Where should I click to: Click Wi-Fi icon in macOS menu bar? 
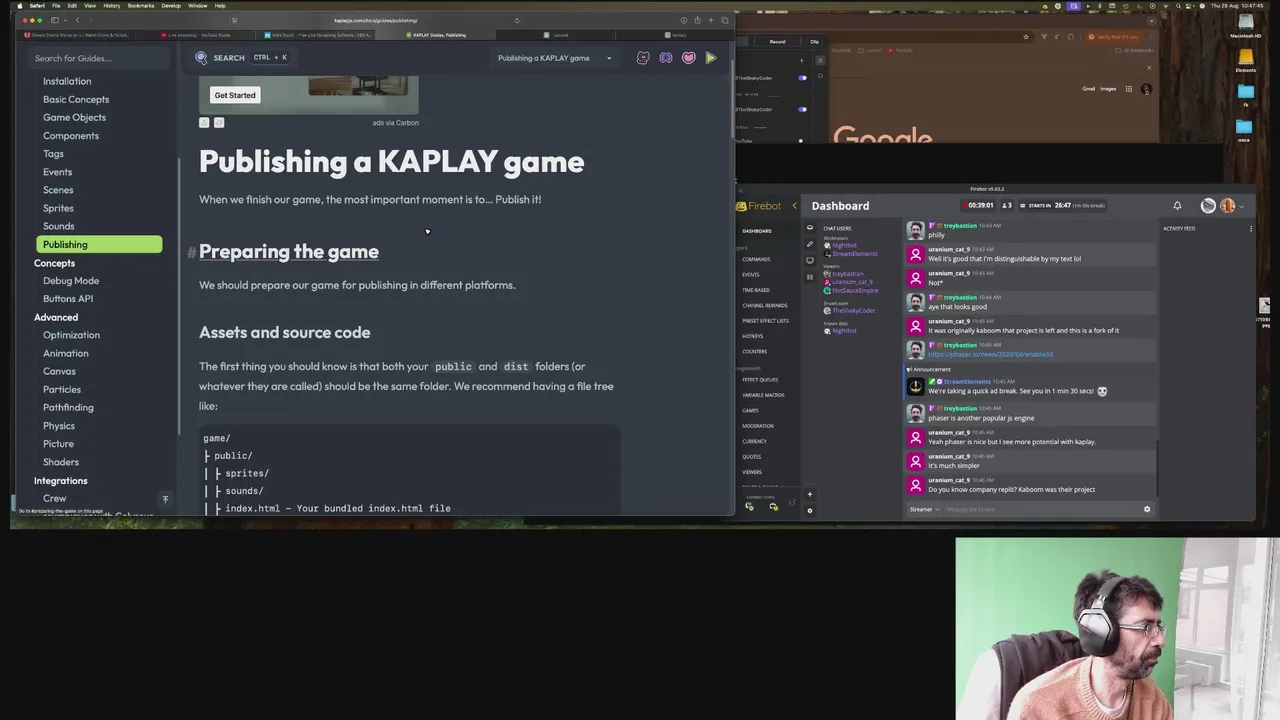(x=1166, y=6)
